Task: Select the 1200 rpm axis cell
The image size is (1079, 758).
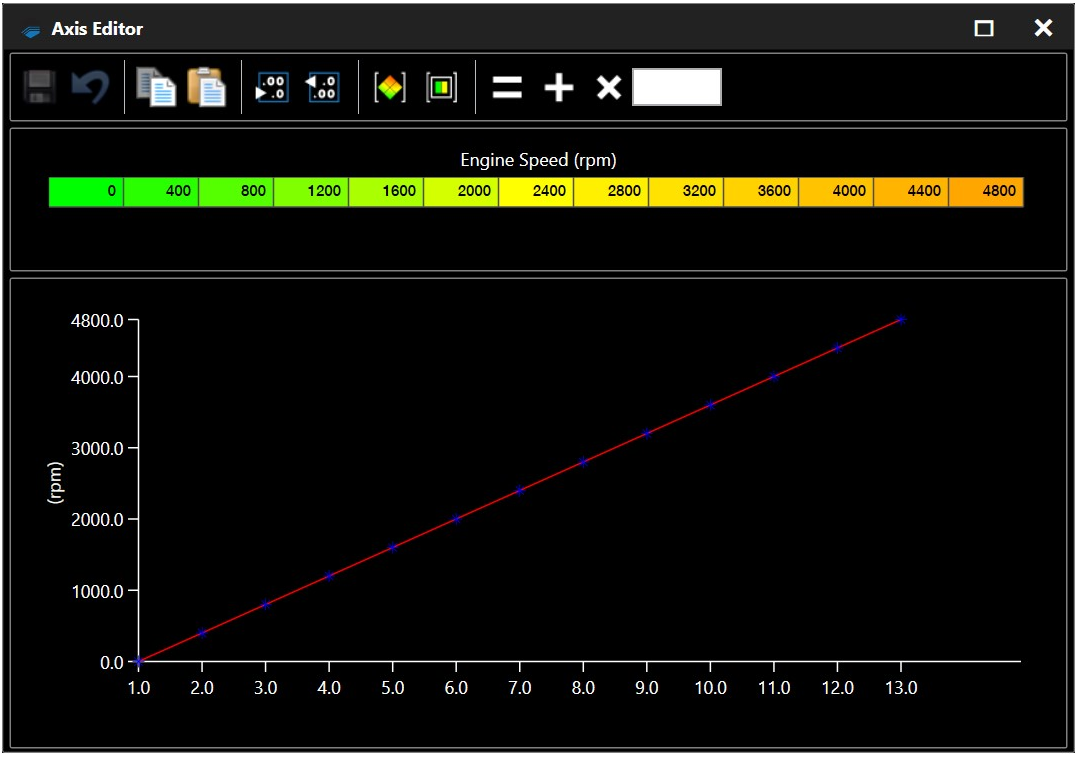Action: tap(311, 192)
